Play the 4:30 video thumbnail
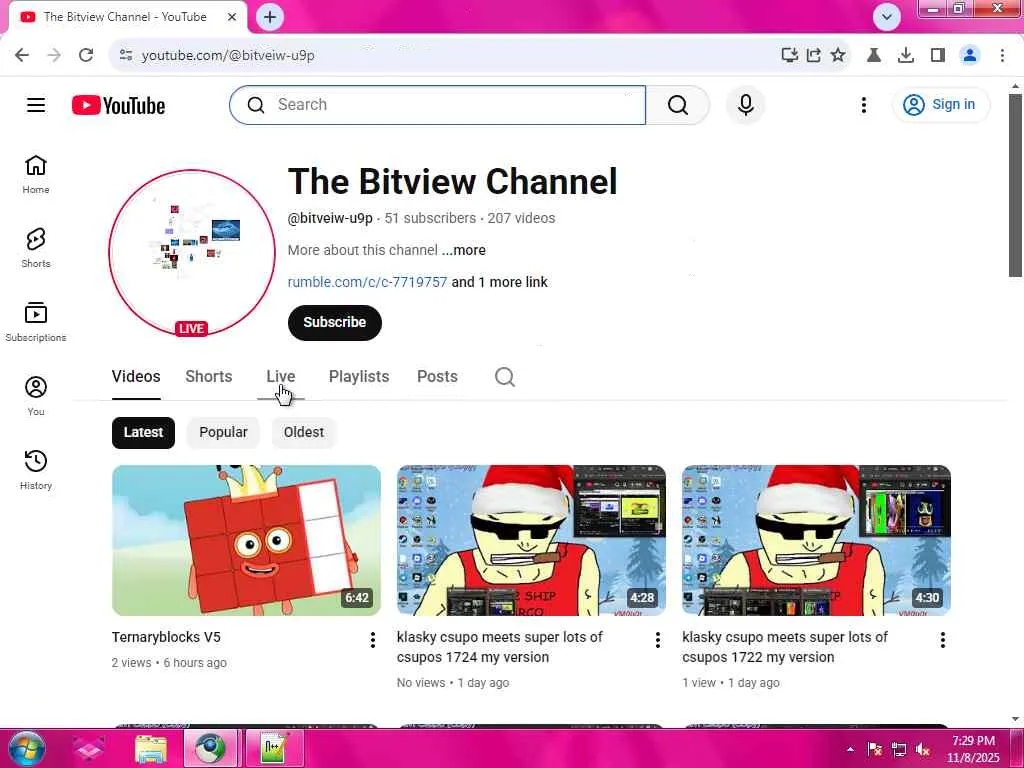Image resolution: width=1024 pixels, height=768 pixels. coord(816,540)
